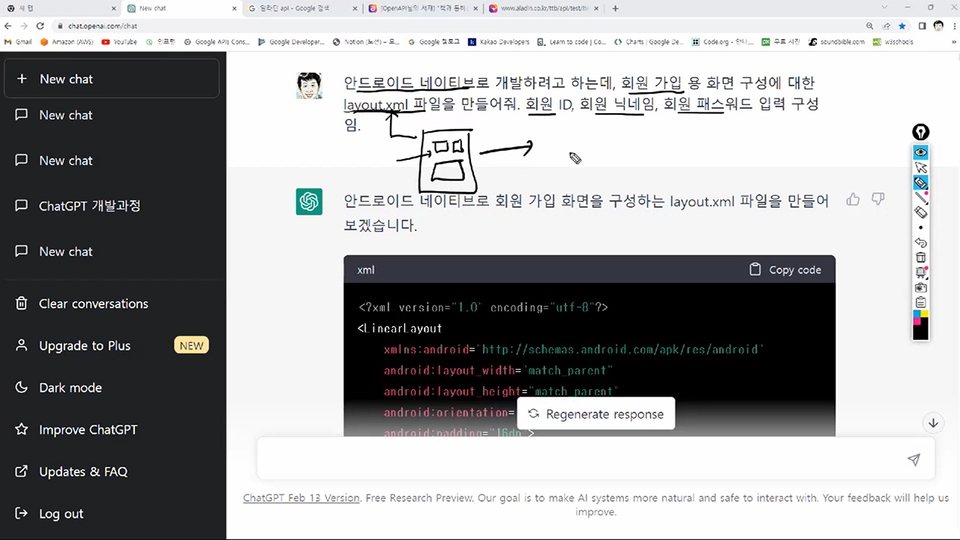Viewport: 960px width, 540px height.
Task: Click the thumbs down icon on the response
Action: pos(878,200)
